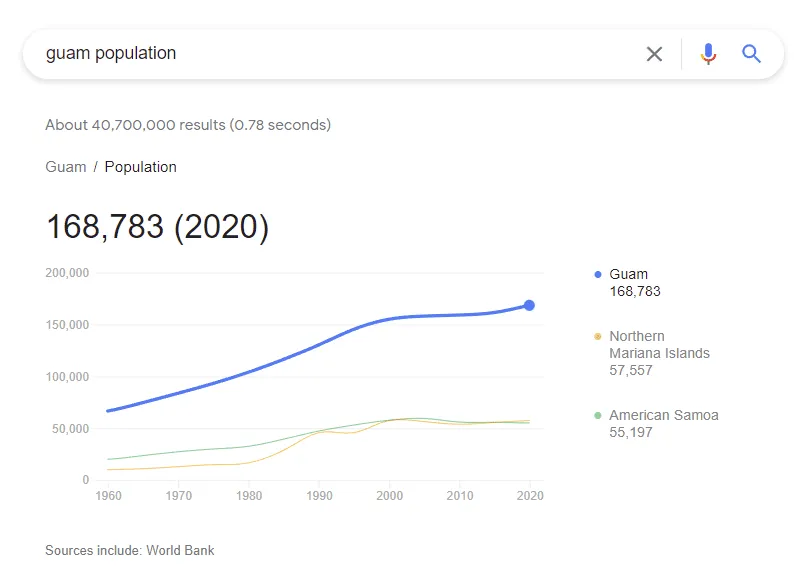Open the Population breadcrumb dropdown
Screen dimensions: 810x576
click(141, 167)
